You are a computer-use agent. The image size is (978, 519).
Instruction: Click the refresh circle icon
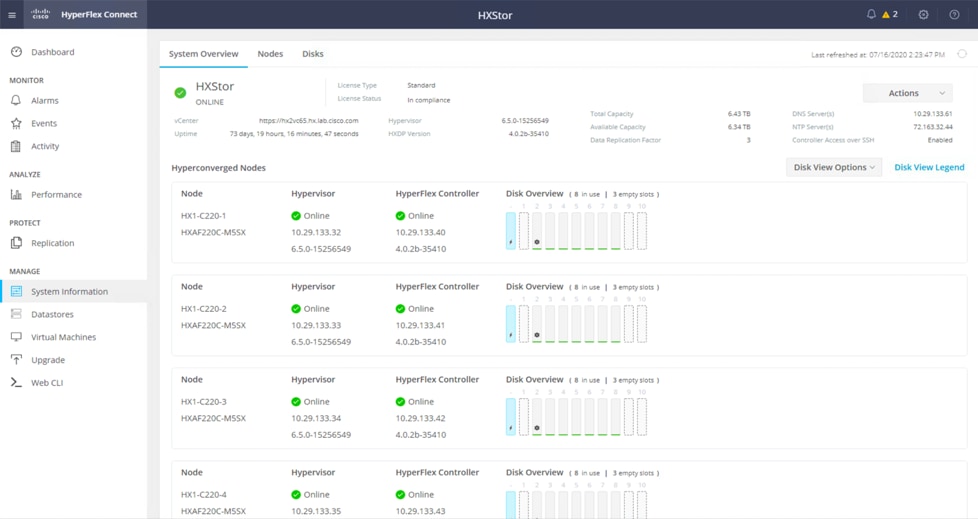pyautogui.click(x=962, y=54)
